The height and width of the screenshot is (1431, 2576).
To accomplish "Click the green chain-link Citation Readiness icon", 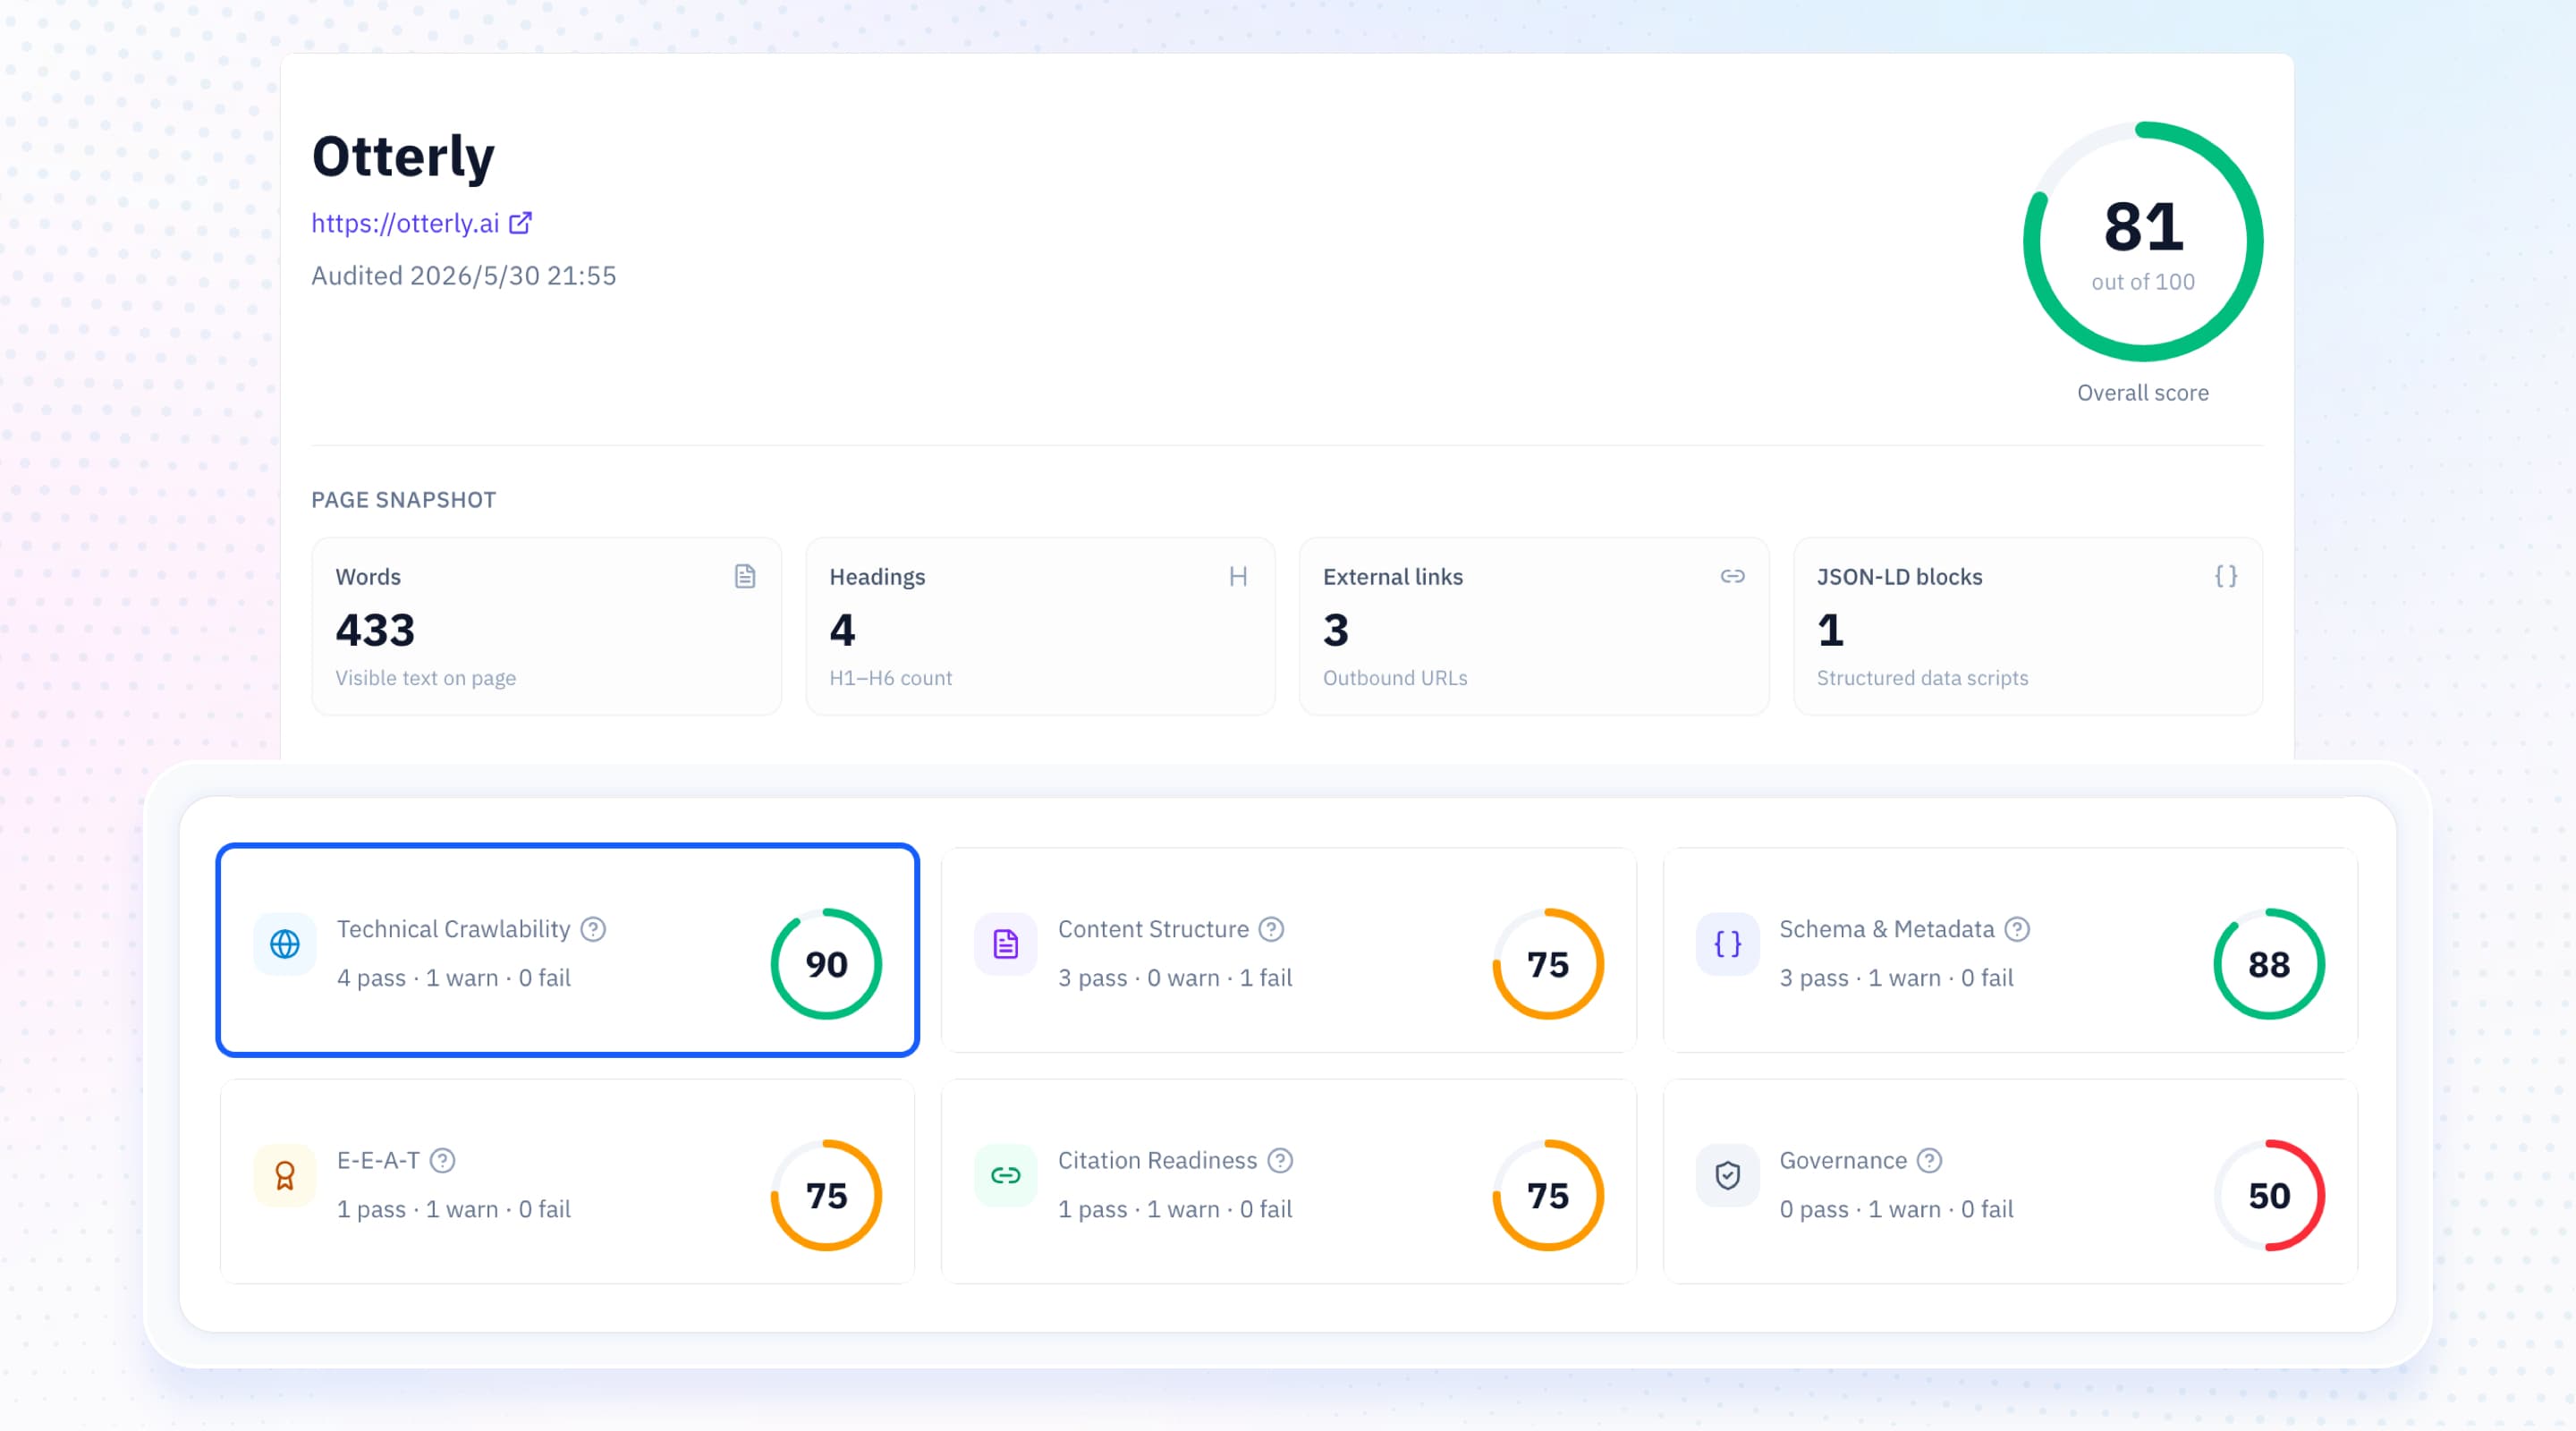I will 1005,1175.
